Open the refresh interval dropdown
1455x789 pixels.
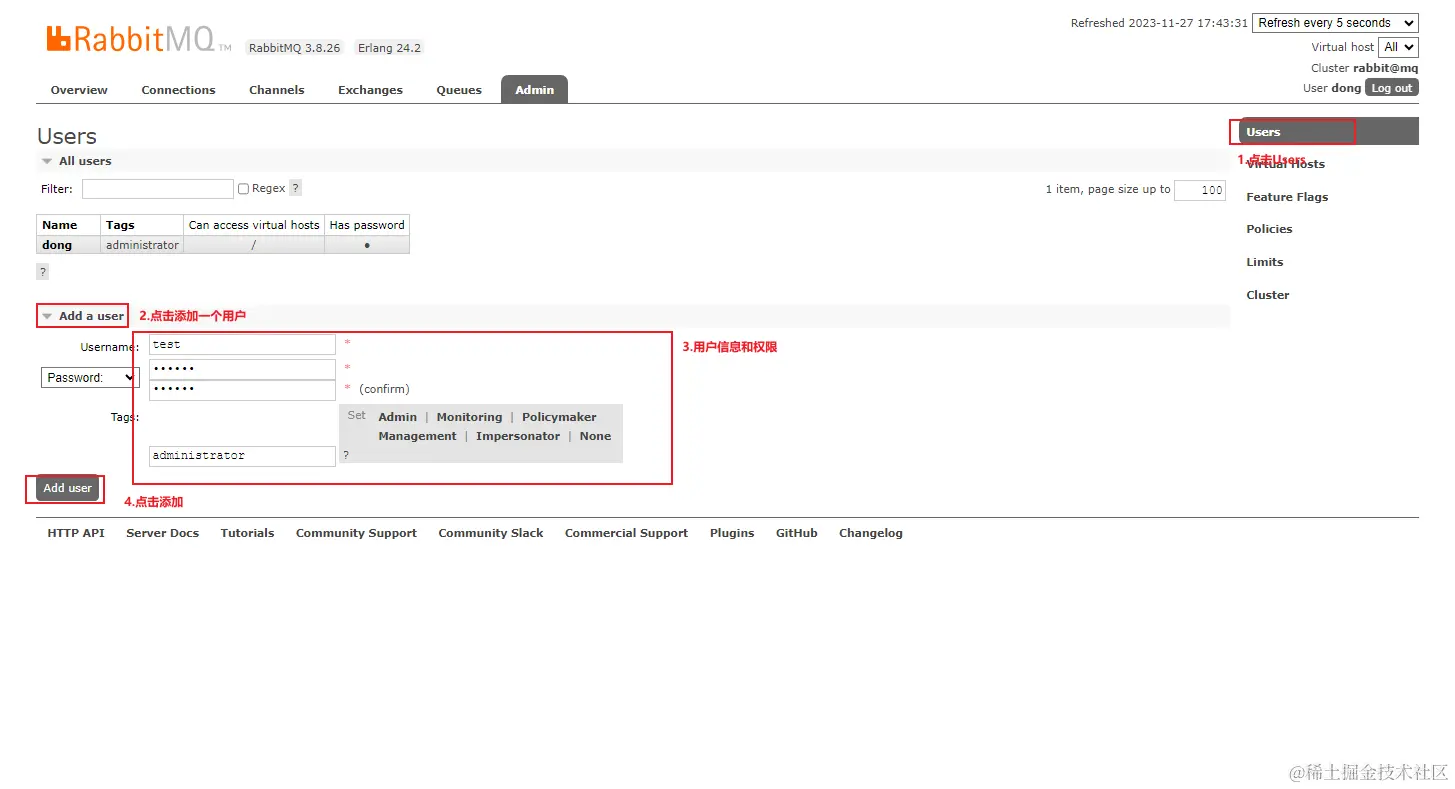click(1335, 23)
